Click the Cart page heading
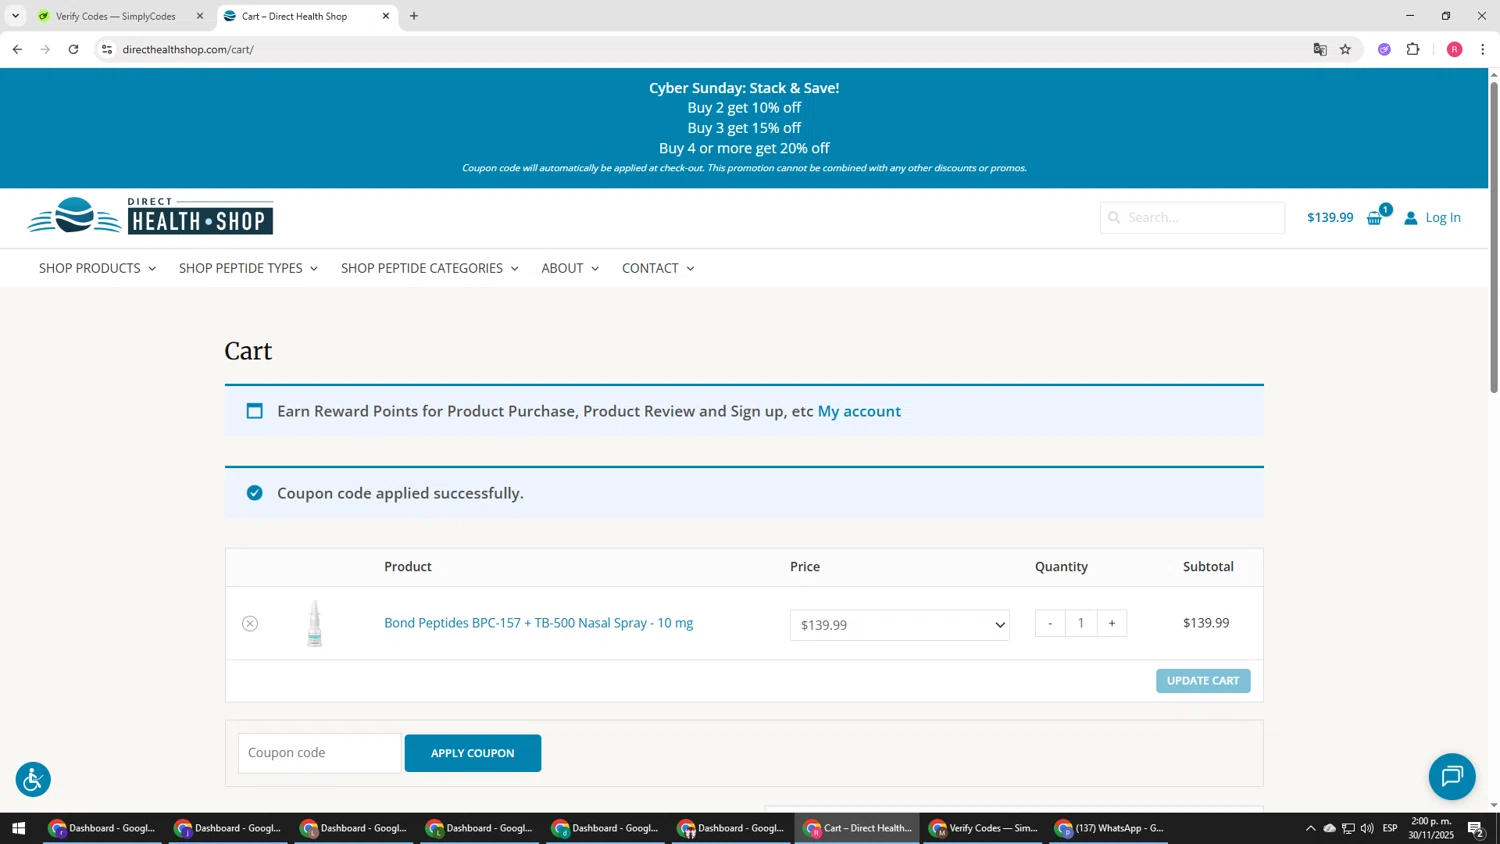 pos(248,351)
